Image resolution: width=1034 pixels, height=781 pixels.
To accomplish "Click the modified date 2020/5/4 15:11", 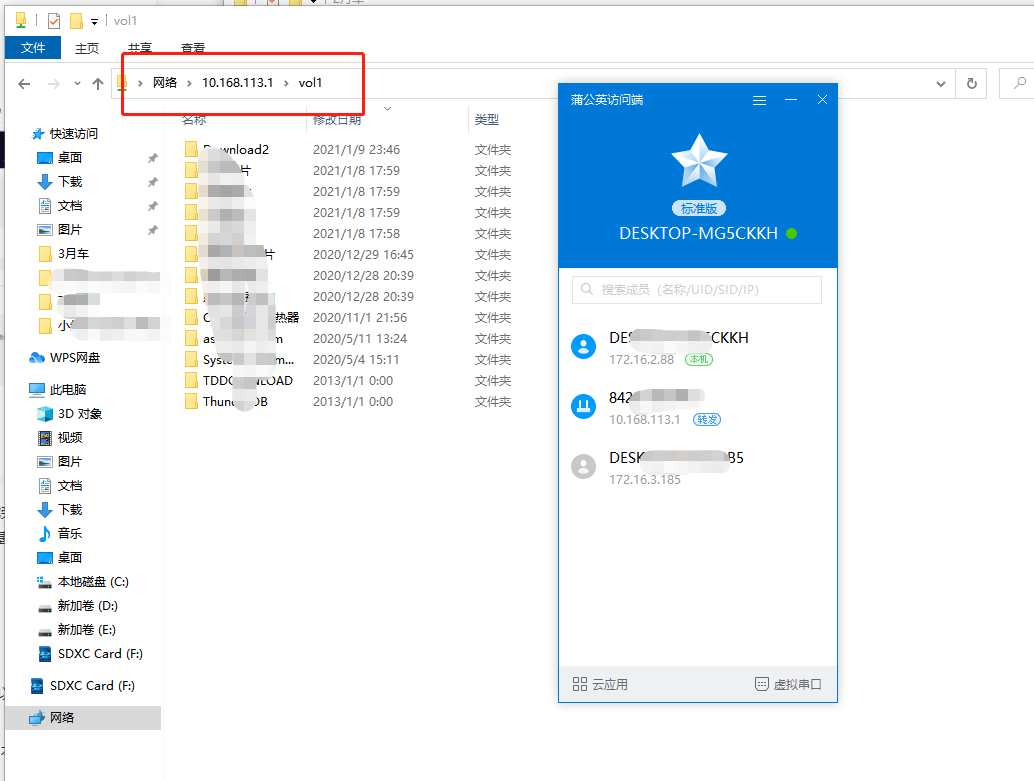I will coord(356,359).
